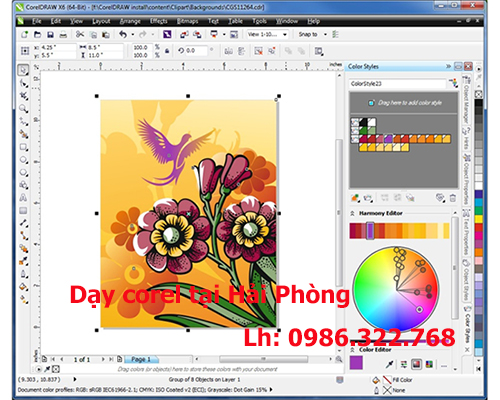The width and height of the screenshot is (500, 400).
Task: Toggle the Color Editor eyedropper
Action: [x=389, y=364]
